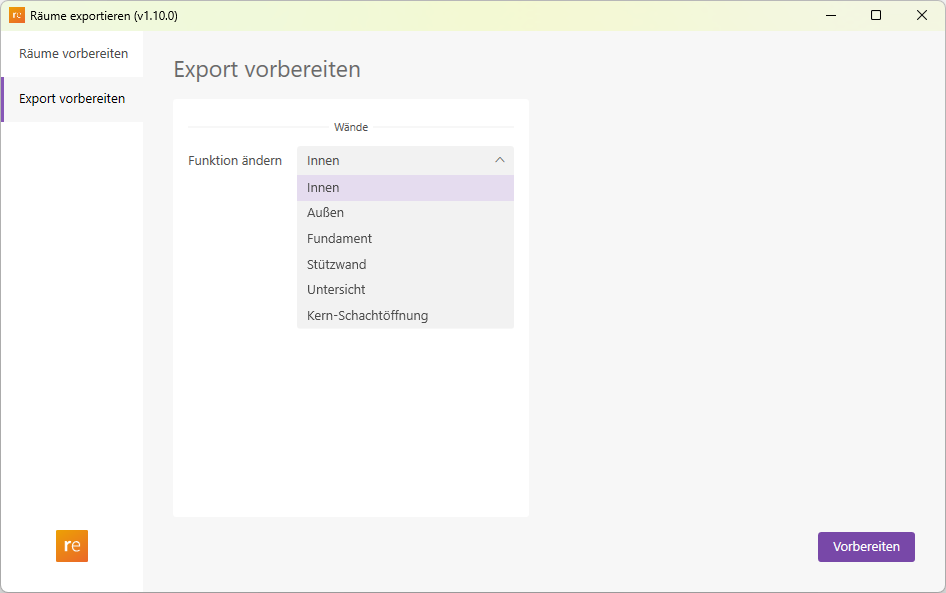
Task: Select the Export vorbereiten sidebar entry
Action: click(71, 99)
